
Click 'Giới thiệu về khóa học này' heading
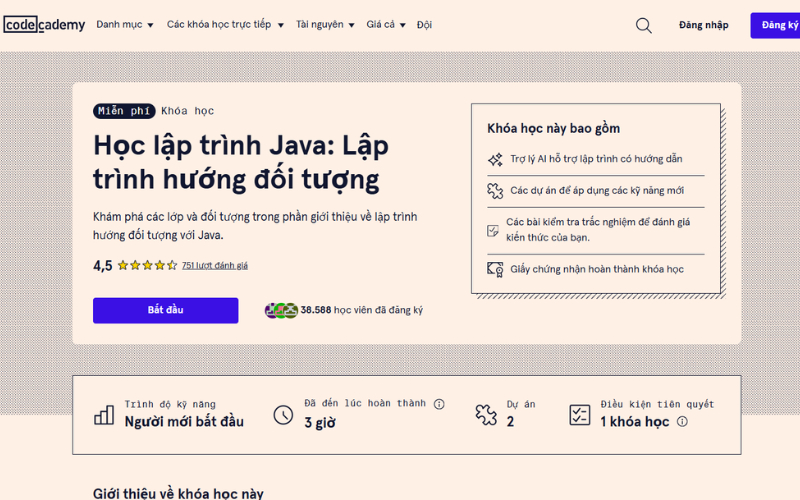click(x=178, y=493)
